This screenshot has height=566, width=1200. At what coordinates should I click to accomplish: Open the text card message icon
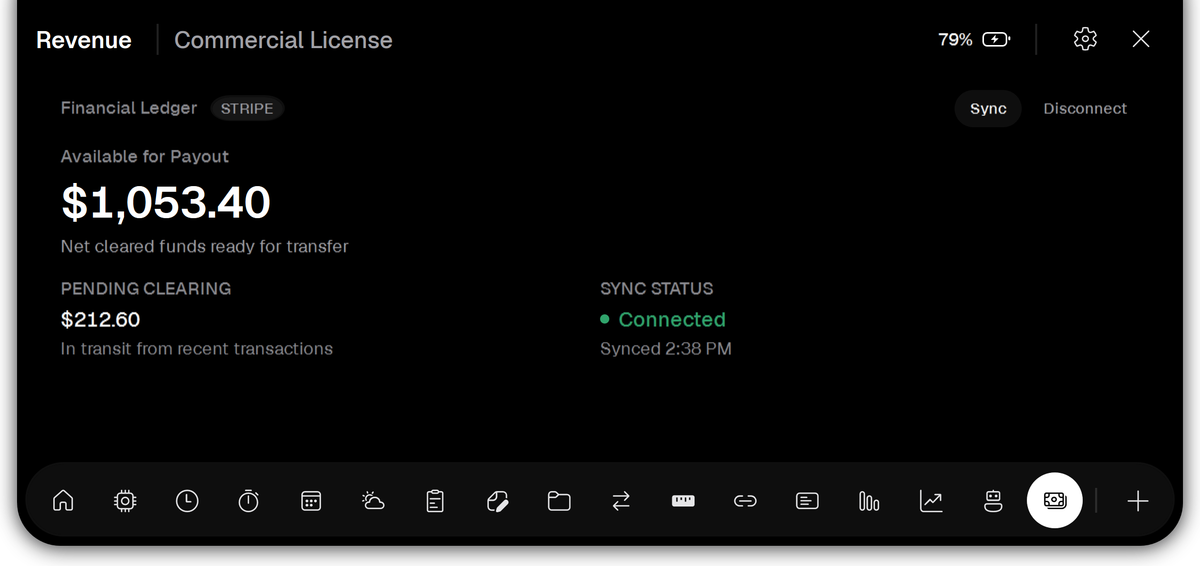coord(807,501)
